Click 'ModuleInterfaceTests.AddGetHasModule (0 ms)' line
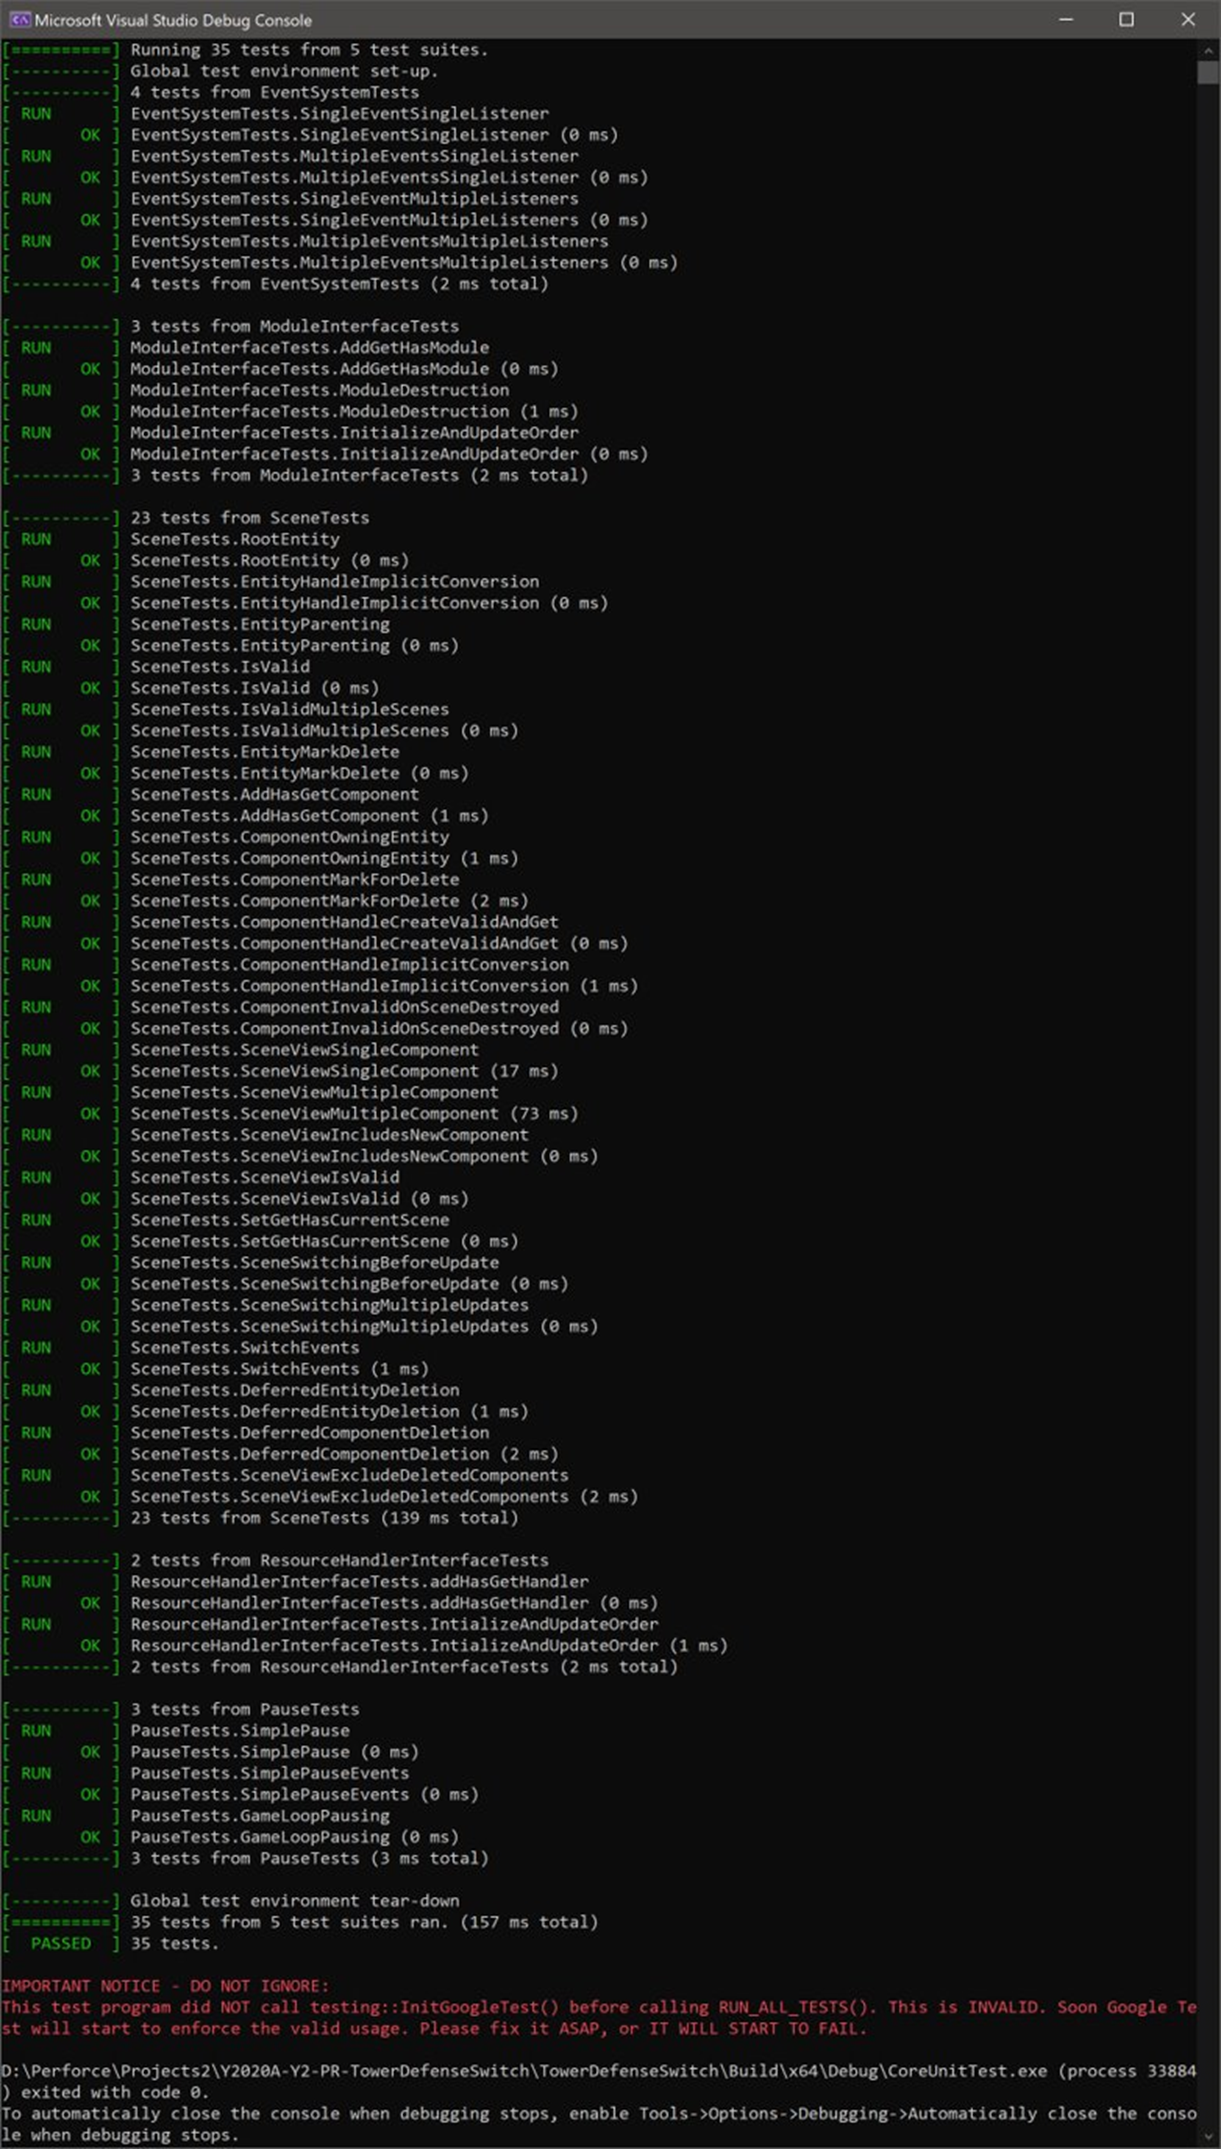 (x=344, y=369)
